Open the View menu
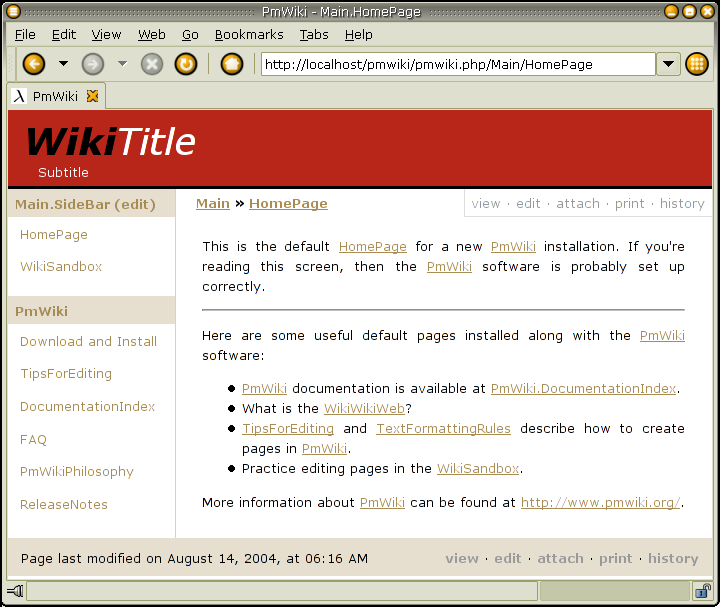Viewport: 720px width, 607px height. (x=106, y=34)
